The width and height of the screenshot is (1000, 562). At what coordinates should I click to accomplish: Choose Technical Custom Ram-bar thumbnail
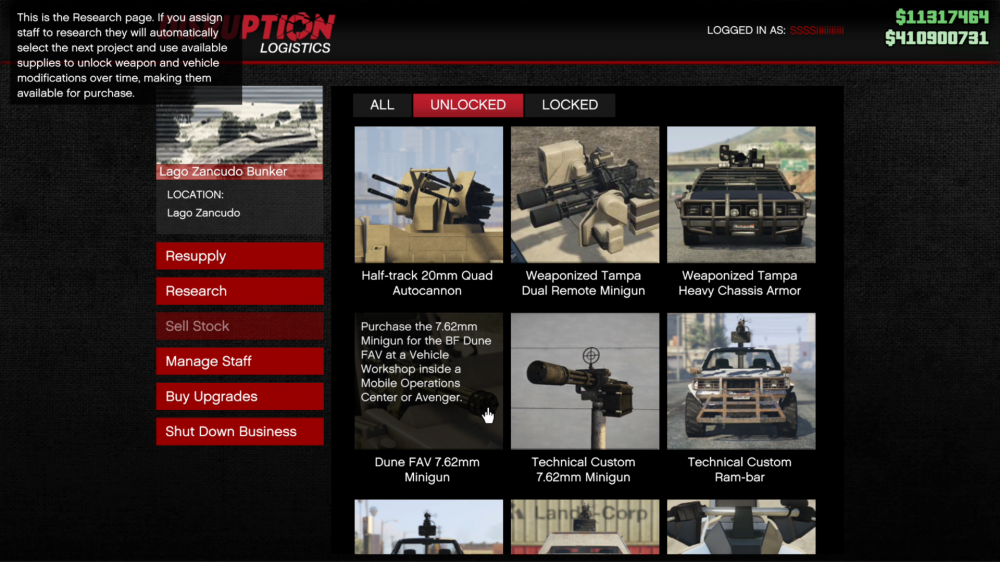coord(741,381)
